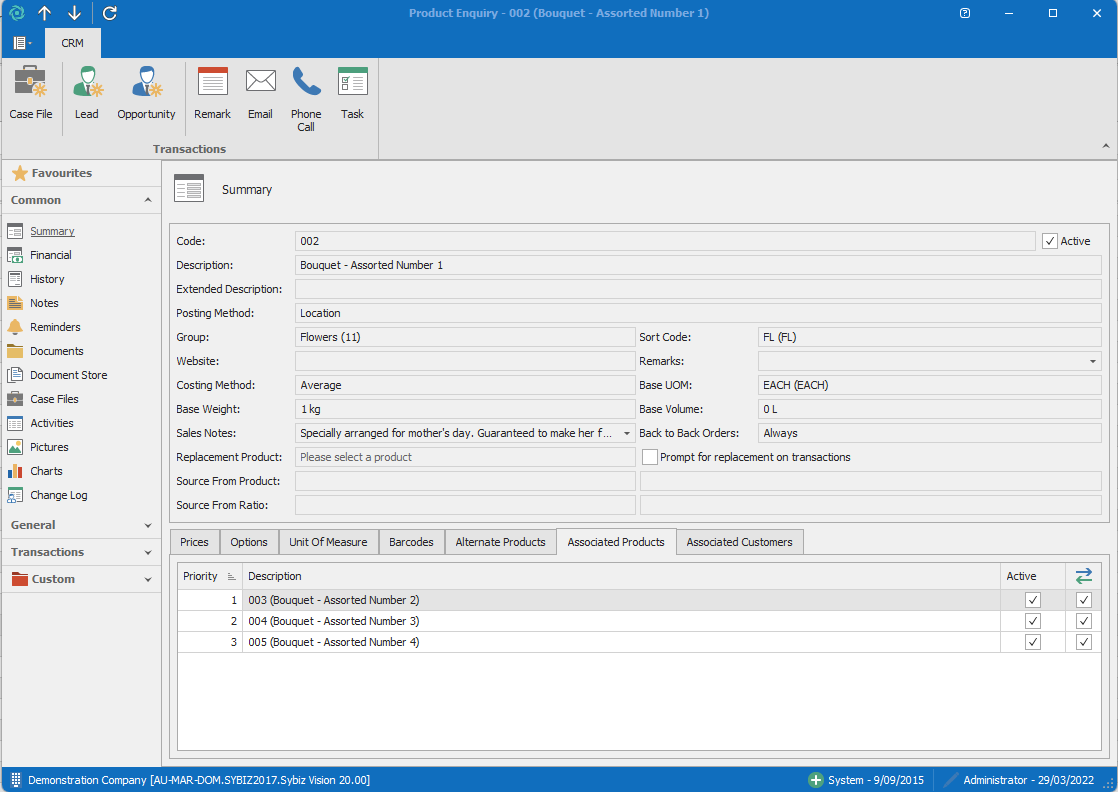Open the Associated Customers tab
The height and width of the screenshot is (792, 1118).
(739, 542)
